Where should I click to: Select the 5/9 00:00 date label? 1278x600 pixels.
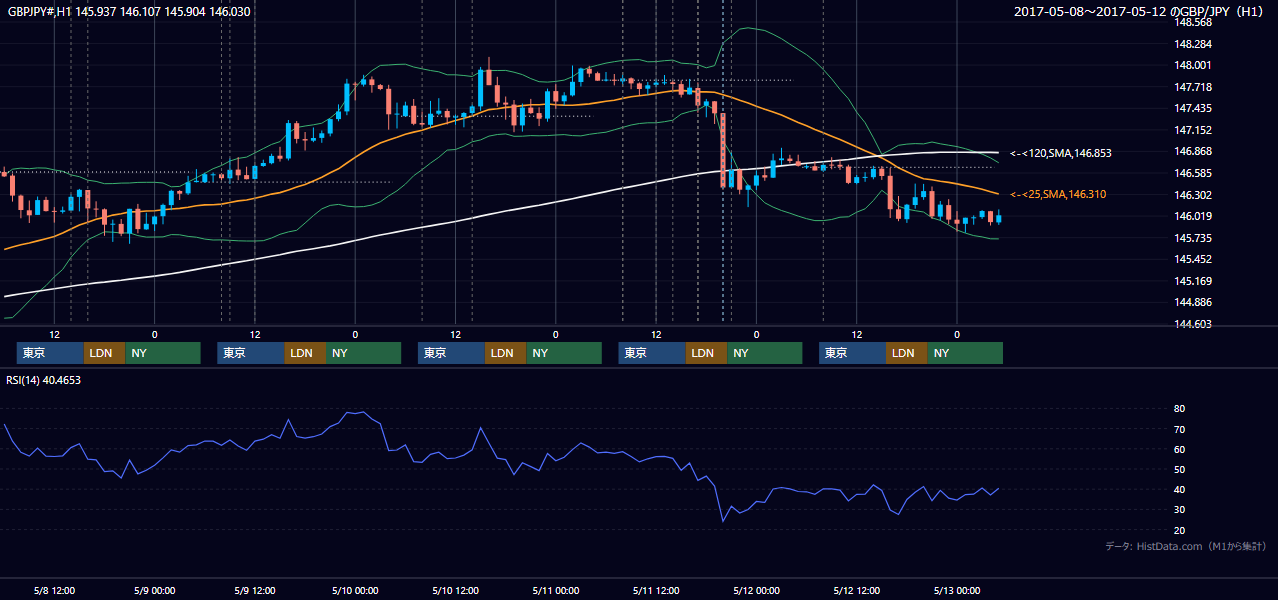155,591
